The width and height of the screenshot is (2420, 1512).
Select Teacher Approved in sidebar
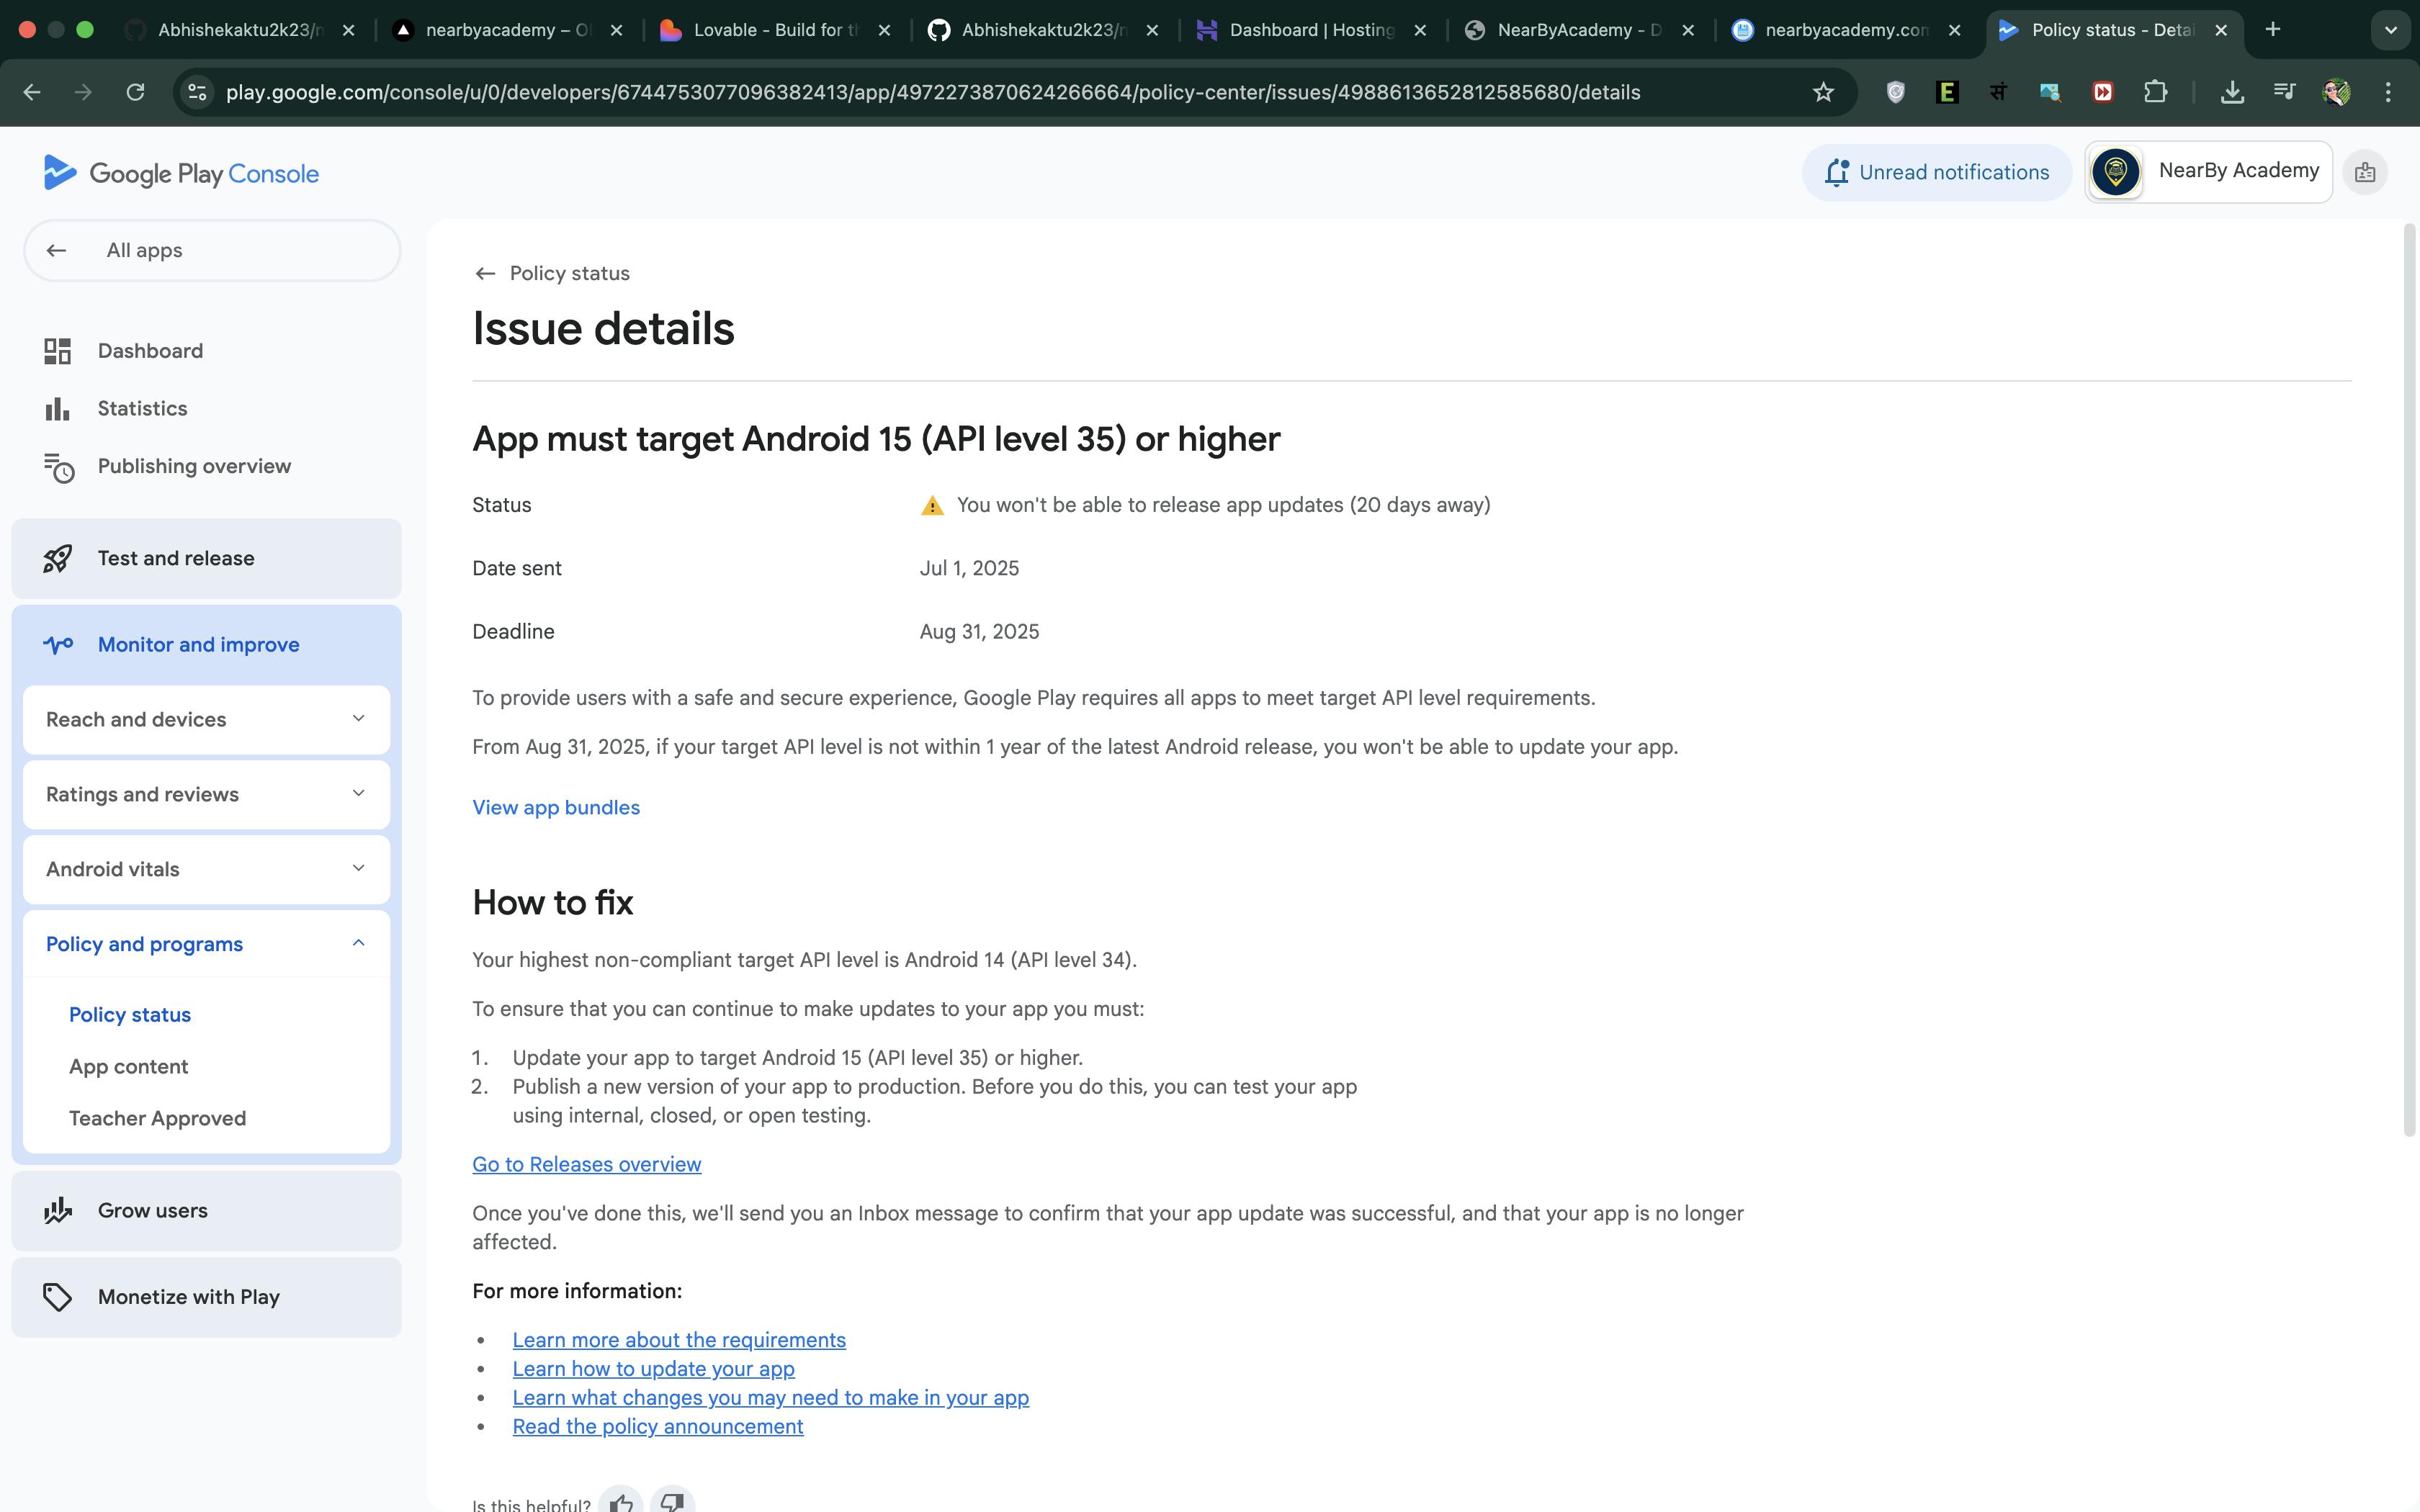coord(157,1119)
